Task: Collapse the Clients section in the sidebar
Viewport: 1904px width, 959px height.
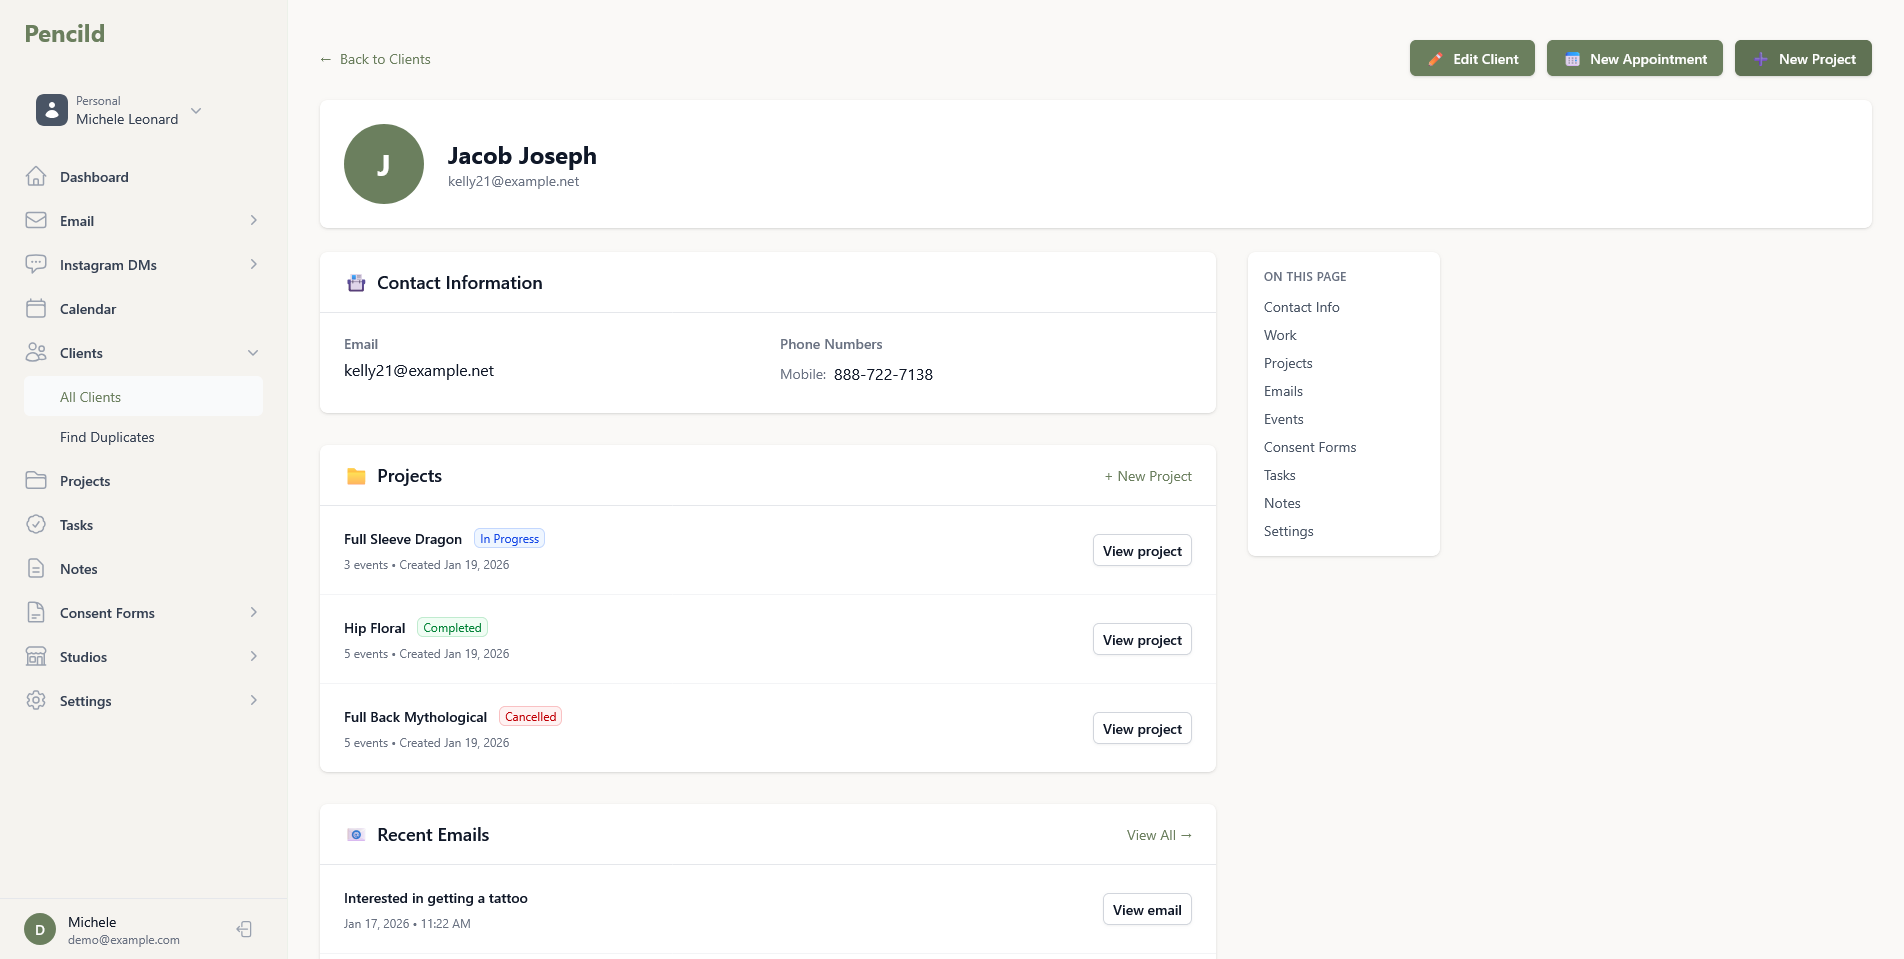Action: pyautogui.click(x=253, y=352)
